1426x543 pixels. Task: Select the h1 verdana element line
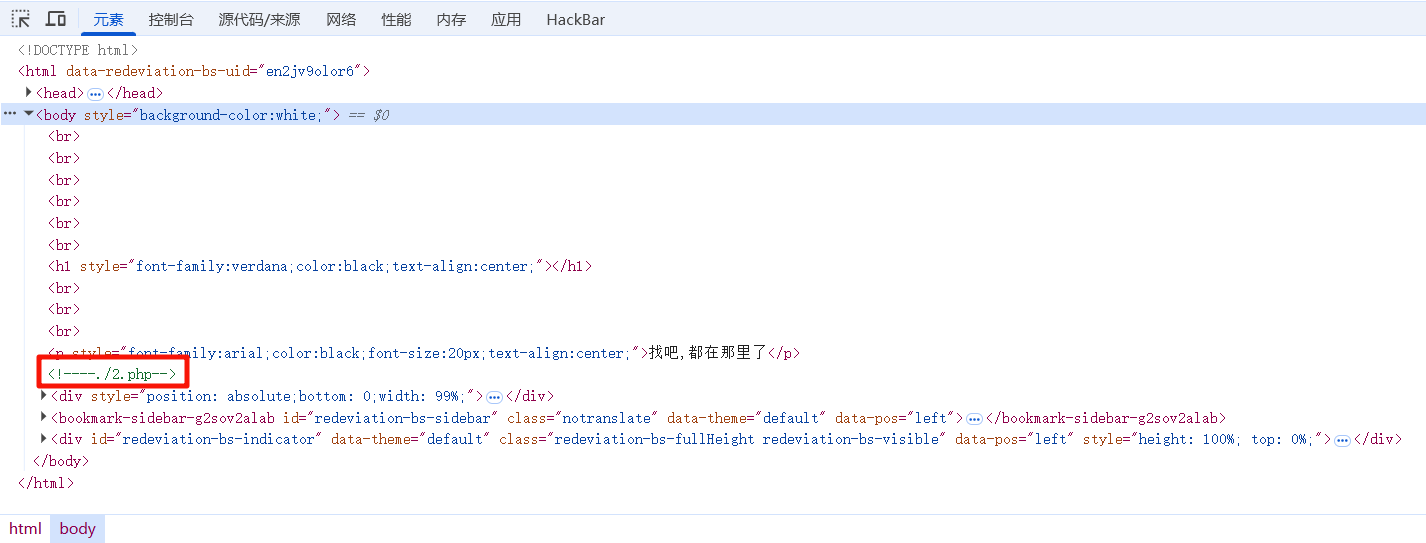(320, 267)
